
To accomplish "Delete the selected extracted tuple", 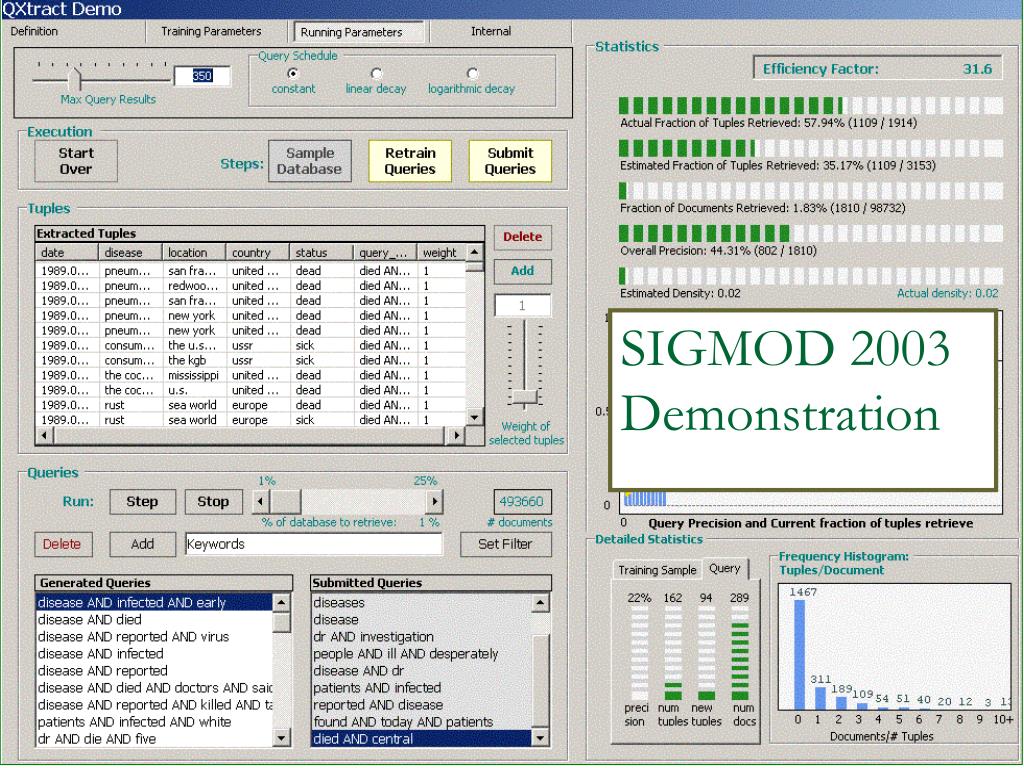I will point(522,237).
